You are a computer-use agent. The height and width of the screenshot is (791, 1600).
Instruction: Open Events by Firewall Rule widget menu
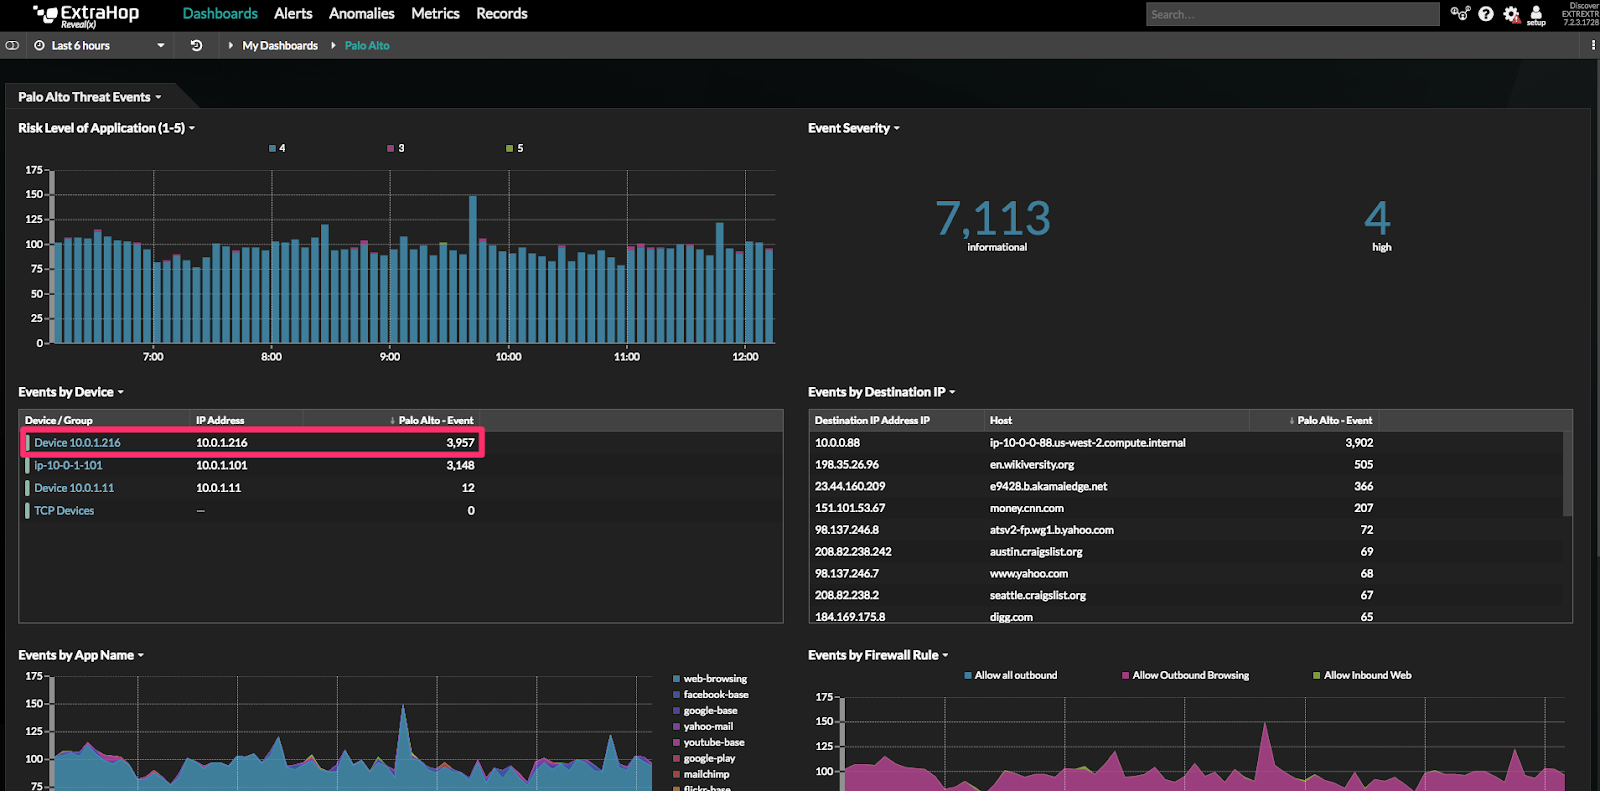[x=878, y=655]
